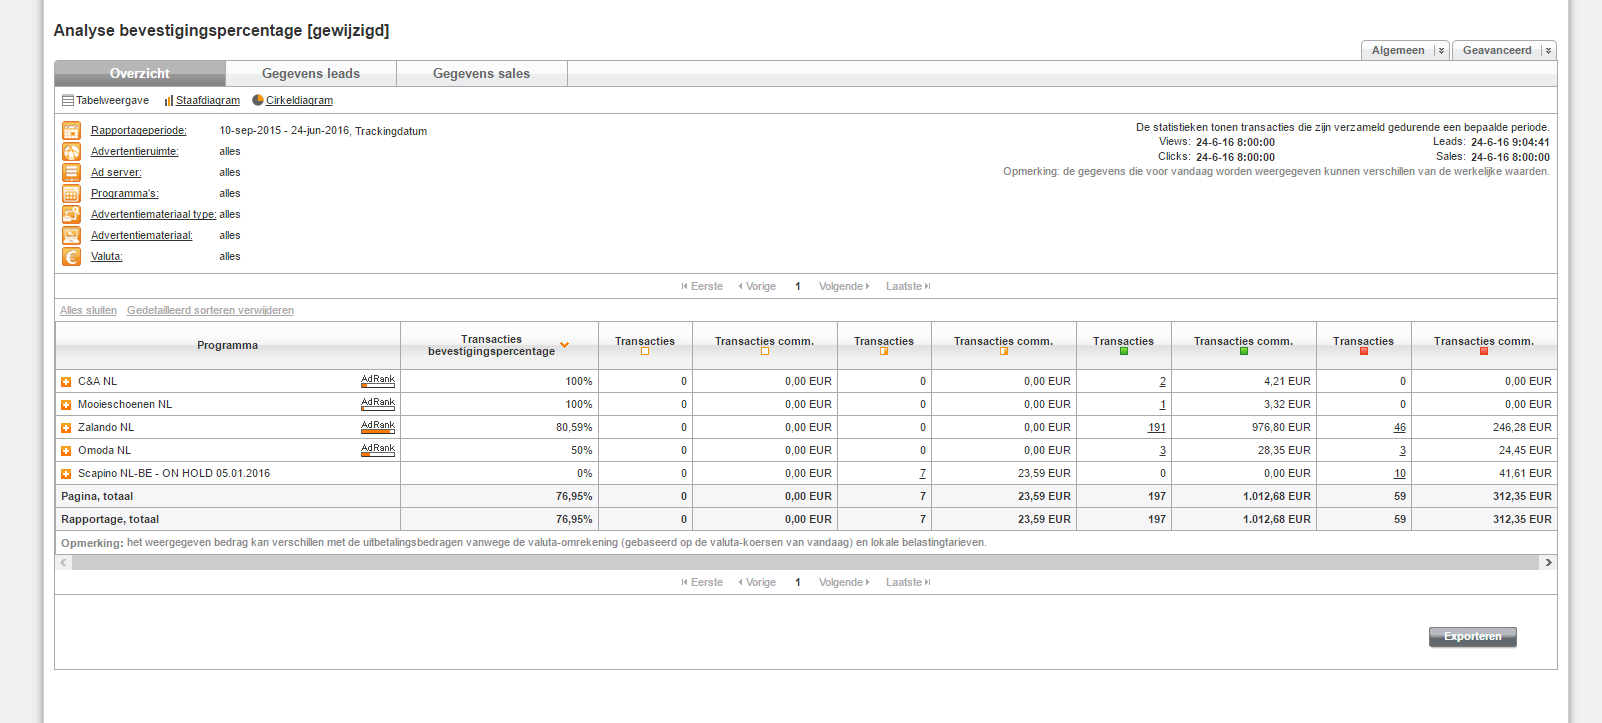Open Scapino's 7 pending transactions link

tap(923, 474)
